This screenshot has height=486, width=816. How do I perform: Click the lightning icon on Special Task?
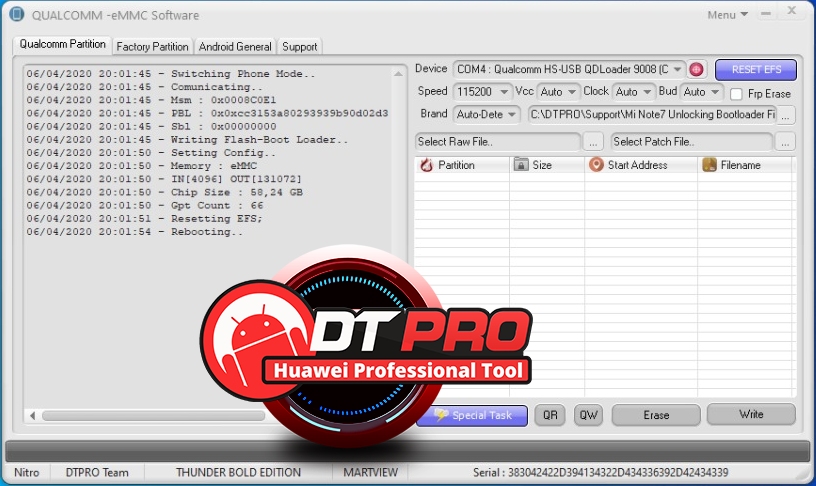(441, 415)
